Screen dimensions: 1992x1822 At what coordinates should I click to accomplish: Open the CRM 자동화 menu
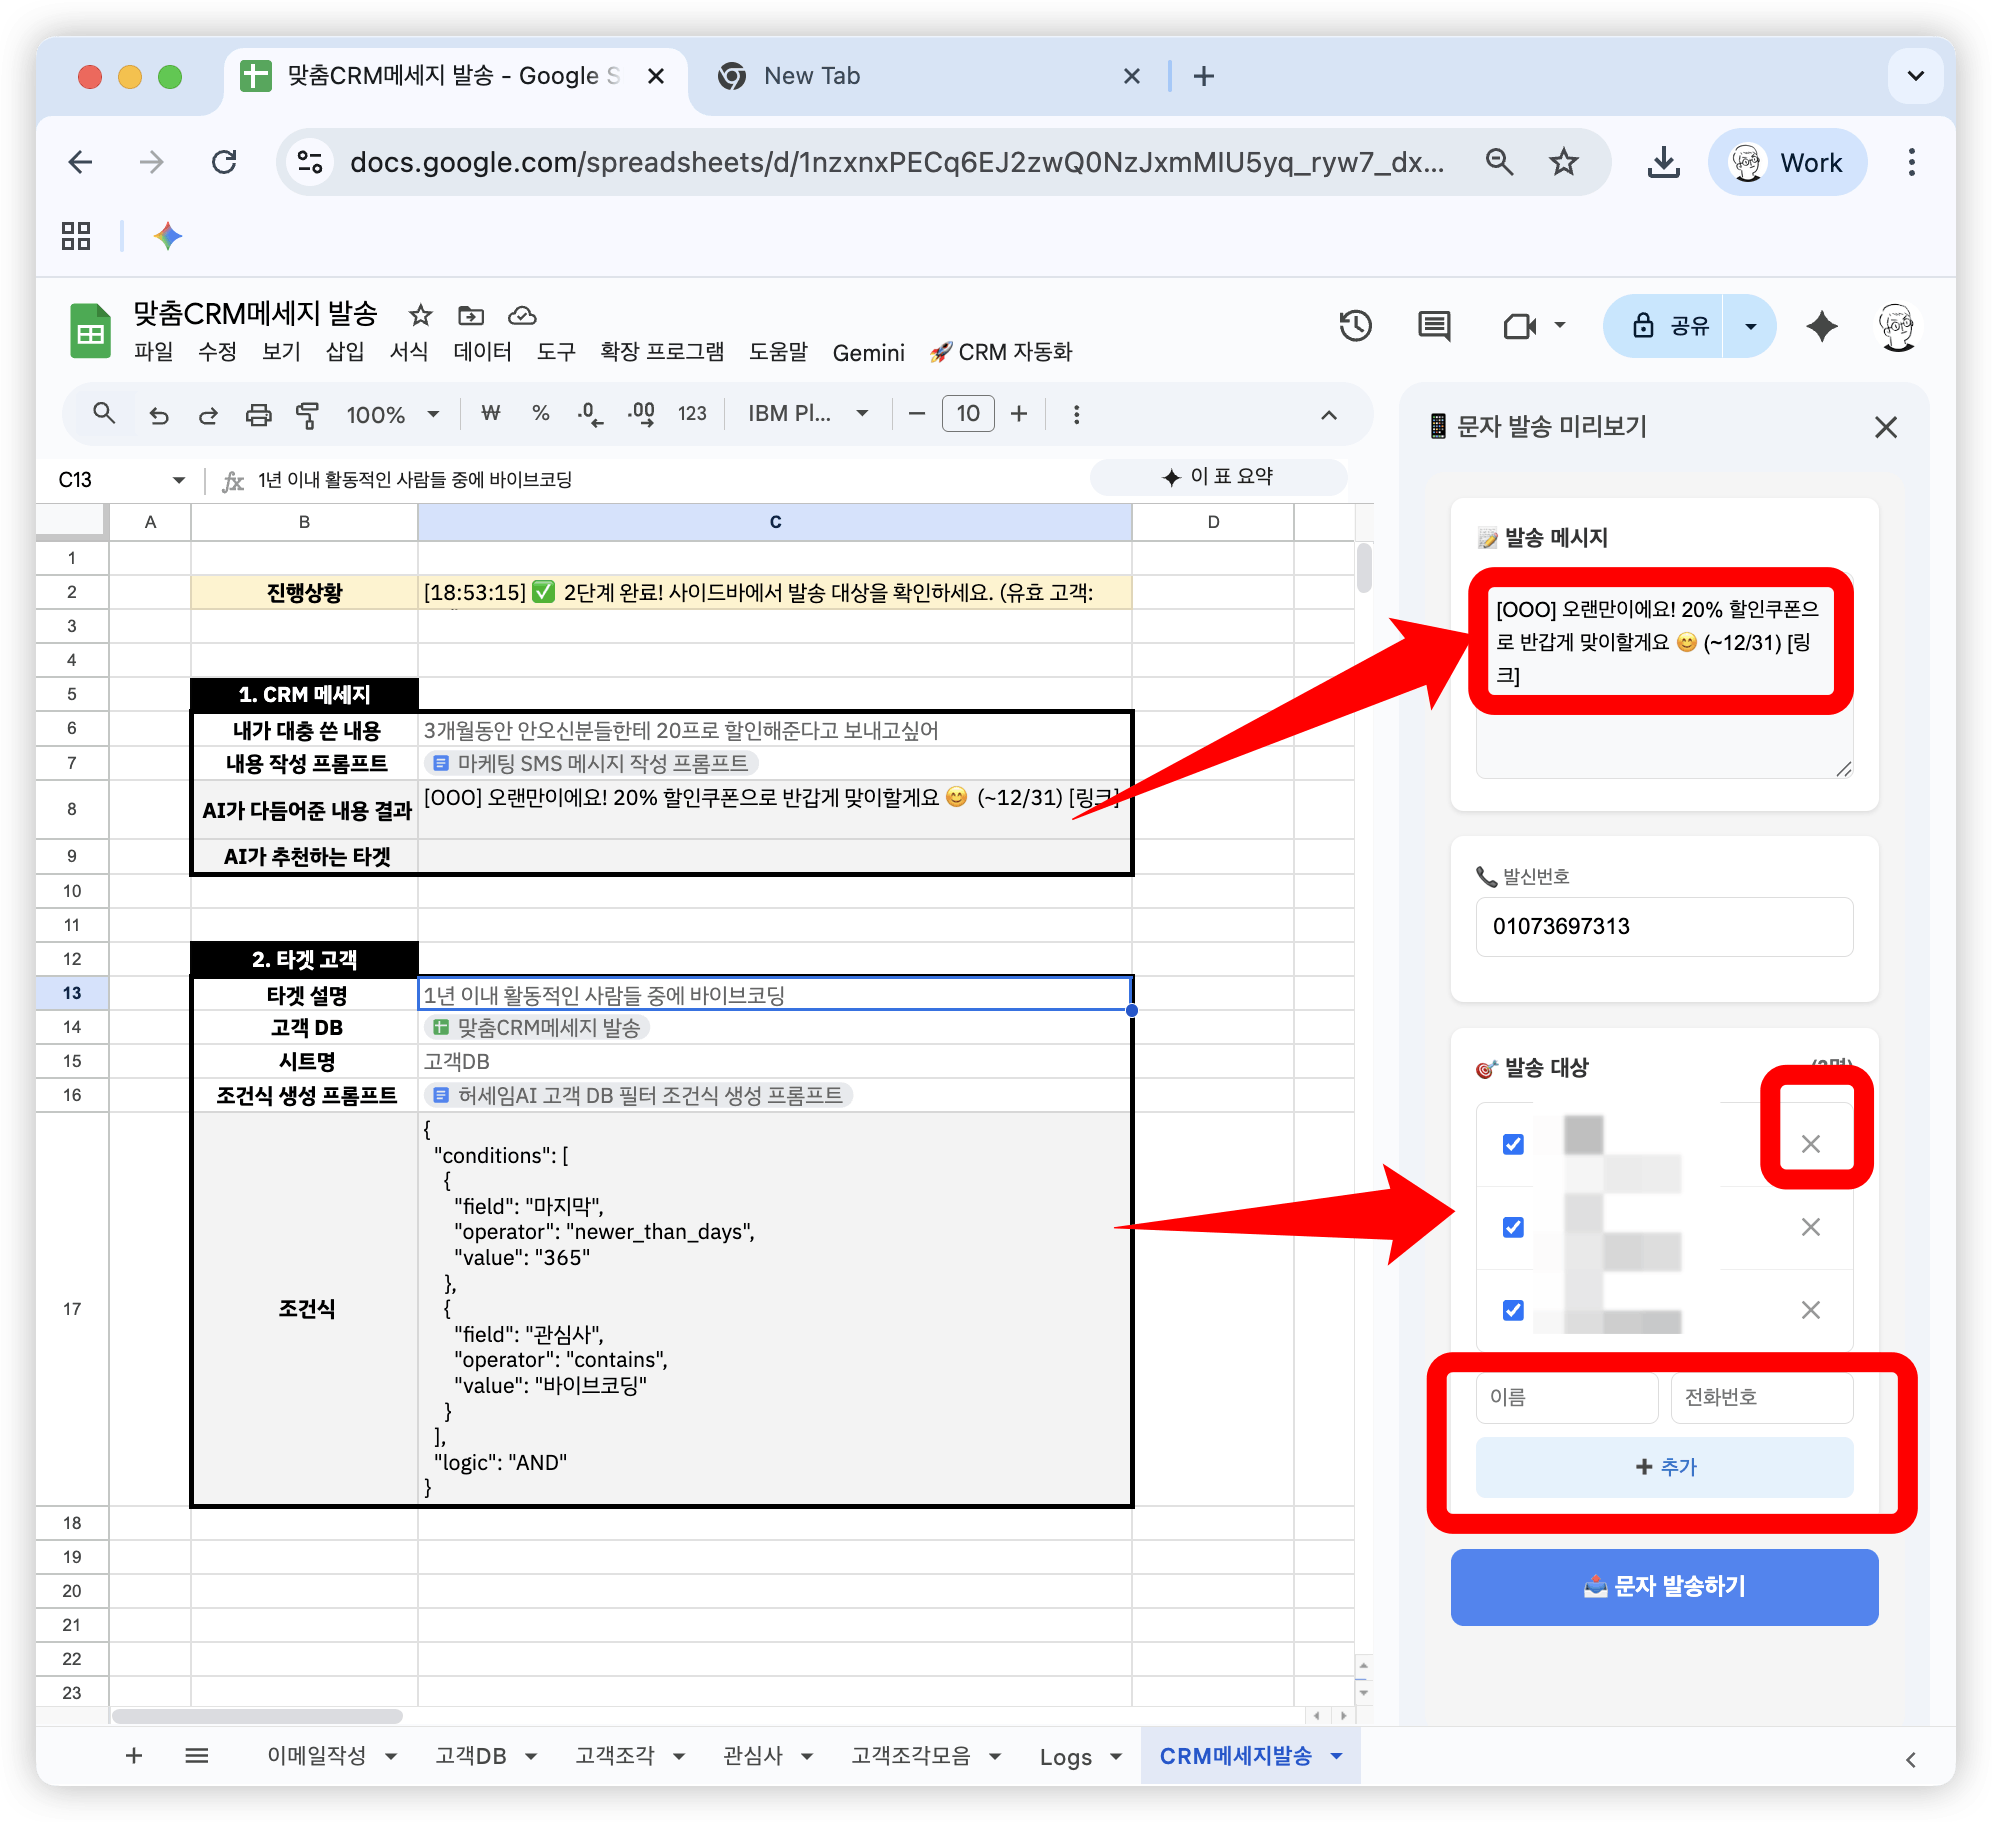(999, 352)
